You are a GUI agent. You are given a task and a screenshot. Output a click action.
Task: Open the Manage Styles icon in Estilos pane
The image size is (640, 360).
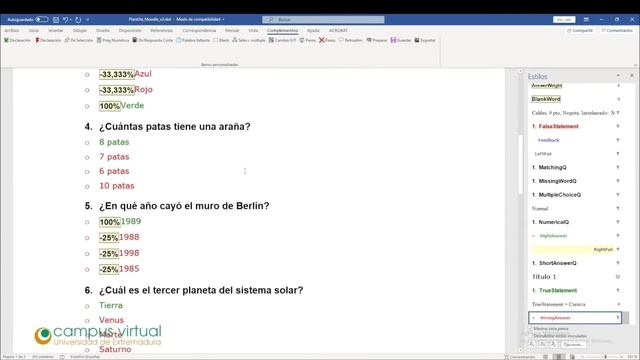coord(553,344)
